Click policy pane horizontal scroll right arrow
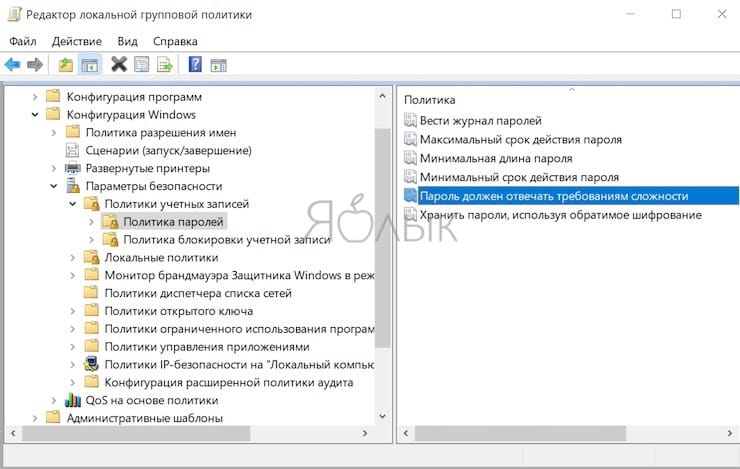This screenshot has width=740, height=469. [730, 433]
